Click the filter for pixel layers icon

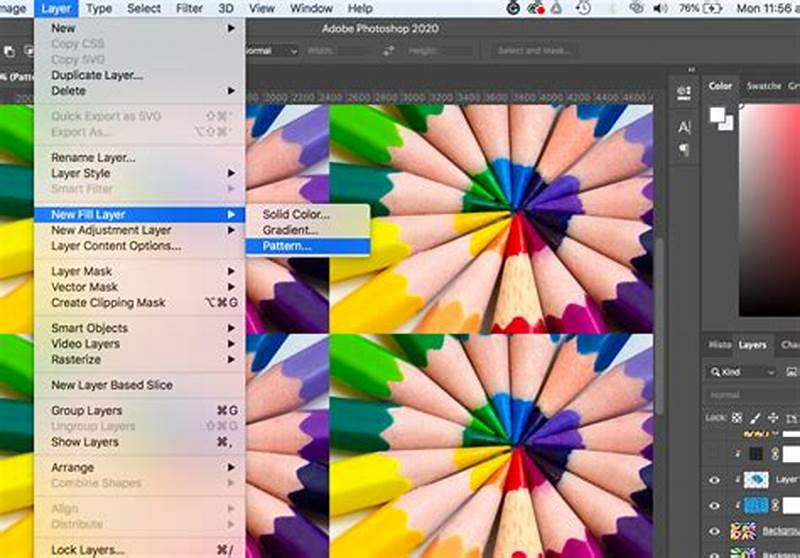tap(791, 372)
